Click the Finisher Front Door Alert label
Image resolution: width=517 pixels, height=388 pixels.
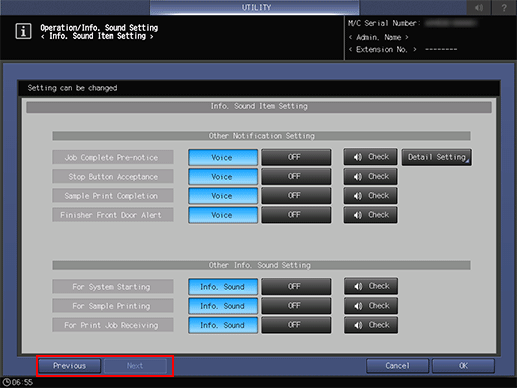(x=113, y=215)
